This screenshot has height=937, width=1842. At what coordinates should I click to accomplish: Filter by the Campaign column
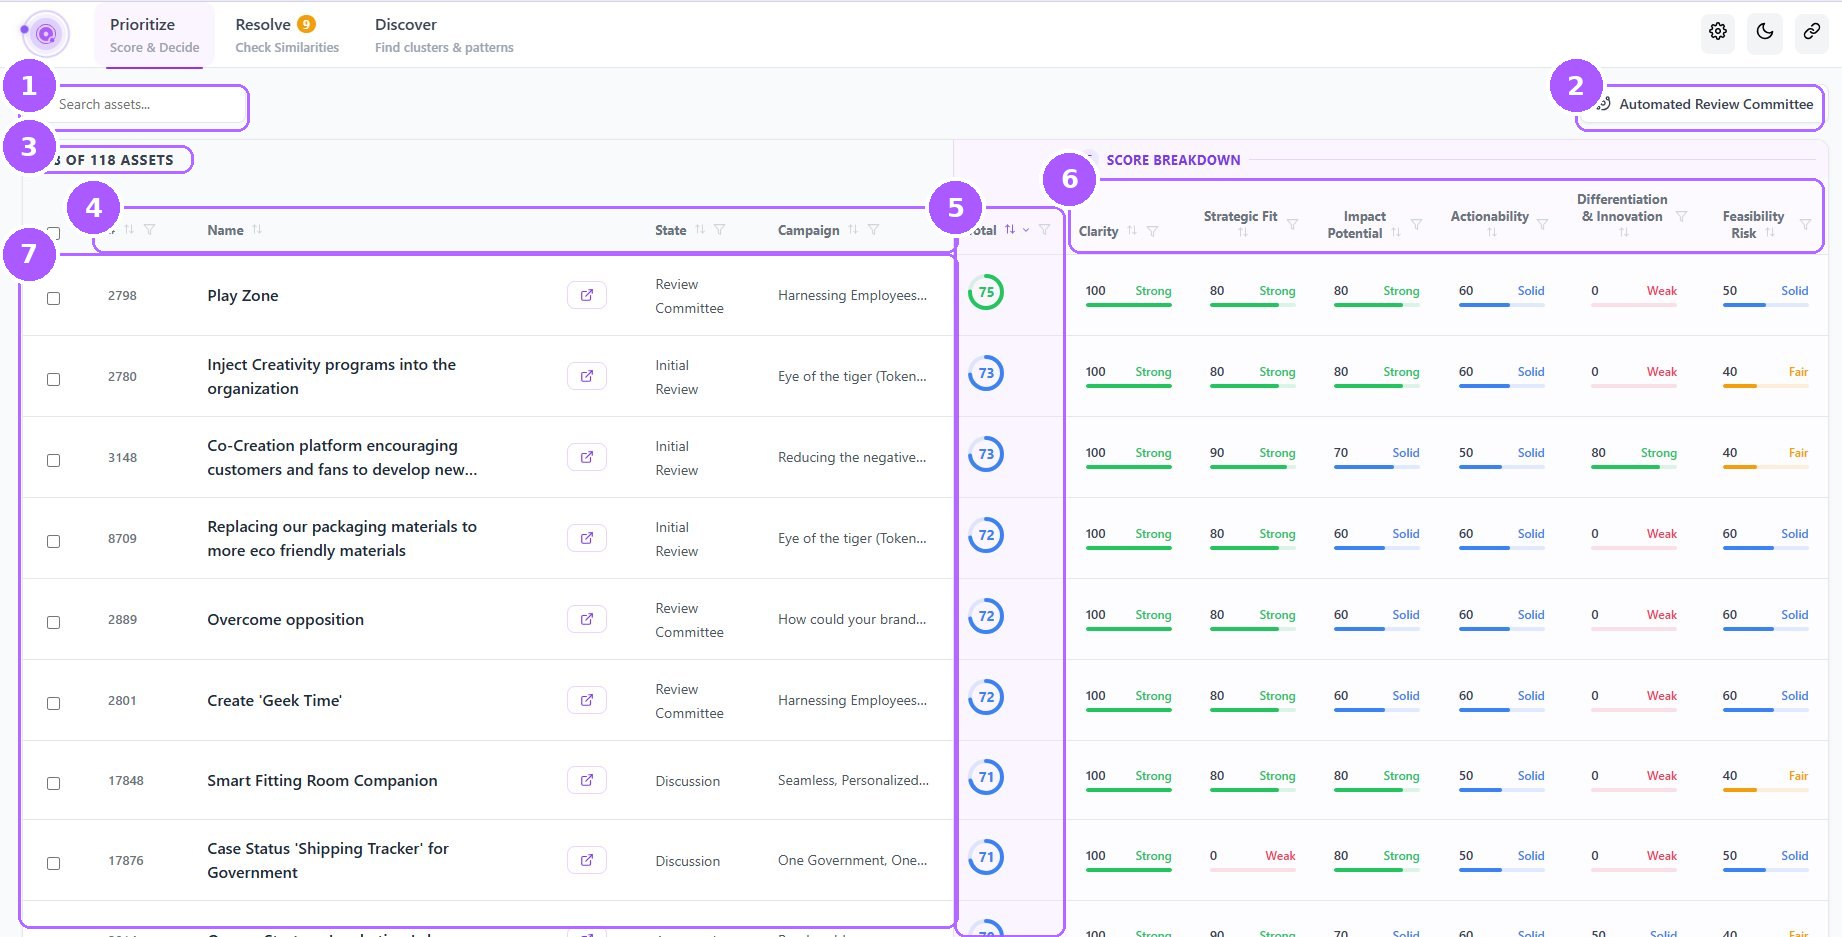(x=874, y=230)
